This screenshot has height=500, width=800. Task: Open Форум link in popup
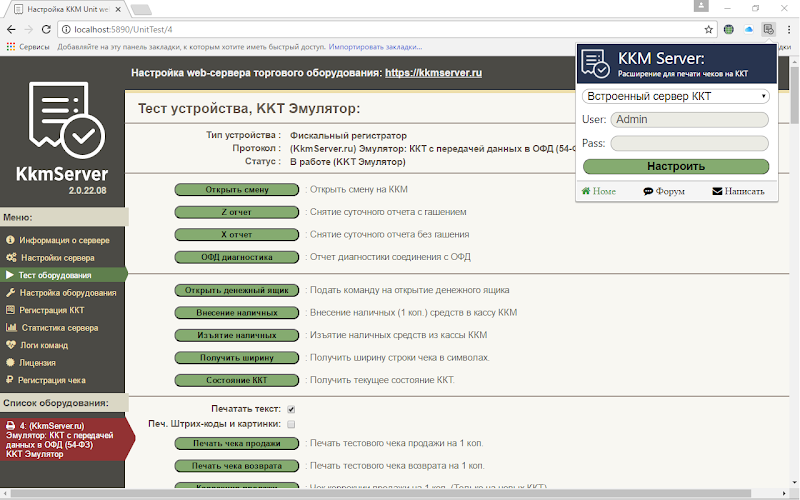click(x=664, y=191)
